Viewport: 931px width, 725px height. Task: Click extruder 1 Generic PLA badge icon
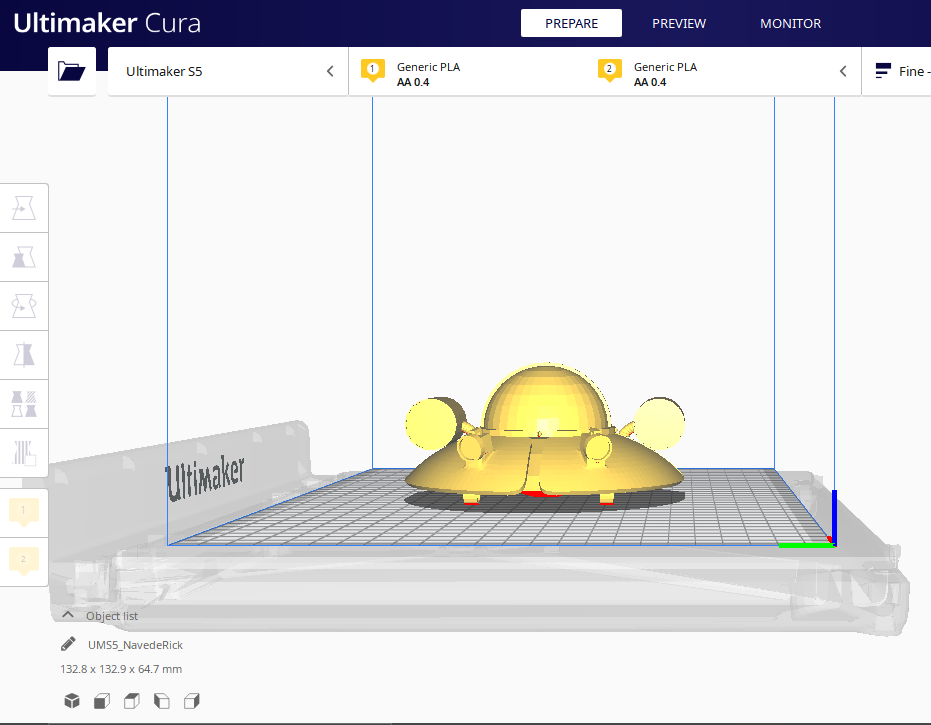point(373,71)
